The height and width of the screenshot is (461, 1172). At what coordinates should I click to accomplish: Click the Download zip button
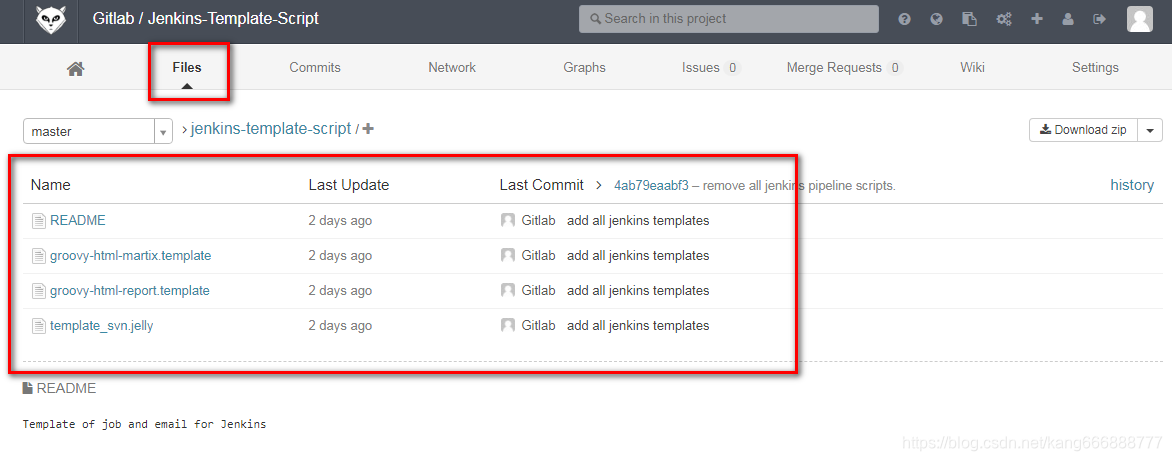pyautogui.click(x=1083, y=130)
